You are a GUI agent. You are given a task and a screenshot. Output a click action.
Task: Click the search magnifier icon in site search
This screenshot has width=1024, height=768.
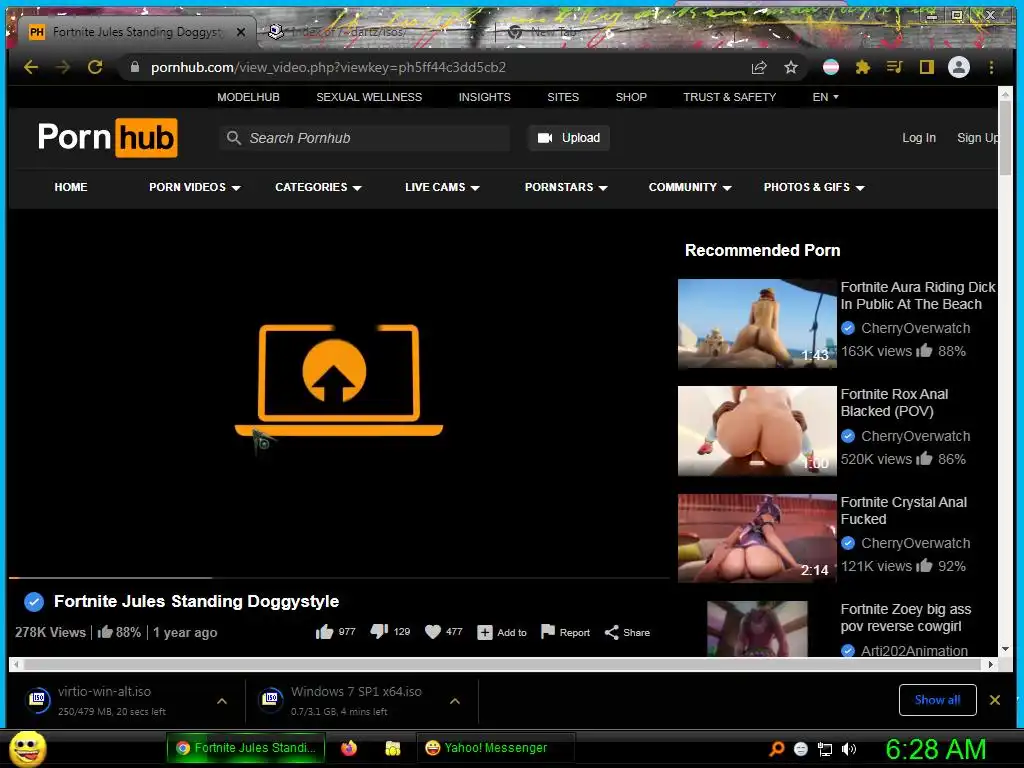(x=234, y=138)
